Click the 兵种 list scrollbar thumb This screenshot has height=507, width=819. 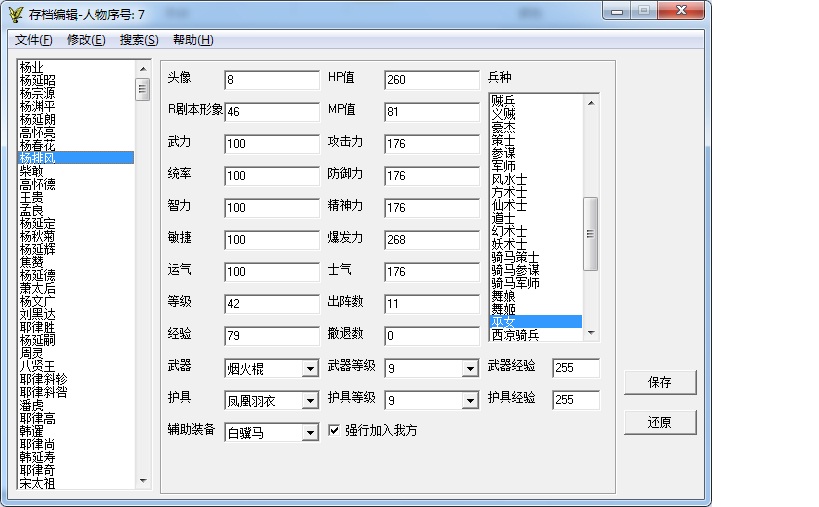[591, 233]
